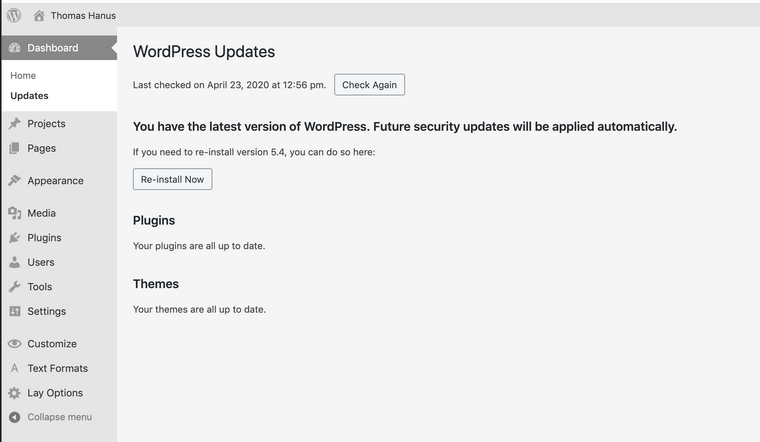Click the WordPress logo icon
The image size is (760, 442).
(x=14, y=15)
